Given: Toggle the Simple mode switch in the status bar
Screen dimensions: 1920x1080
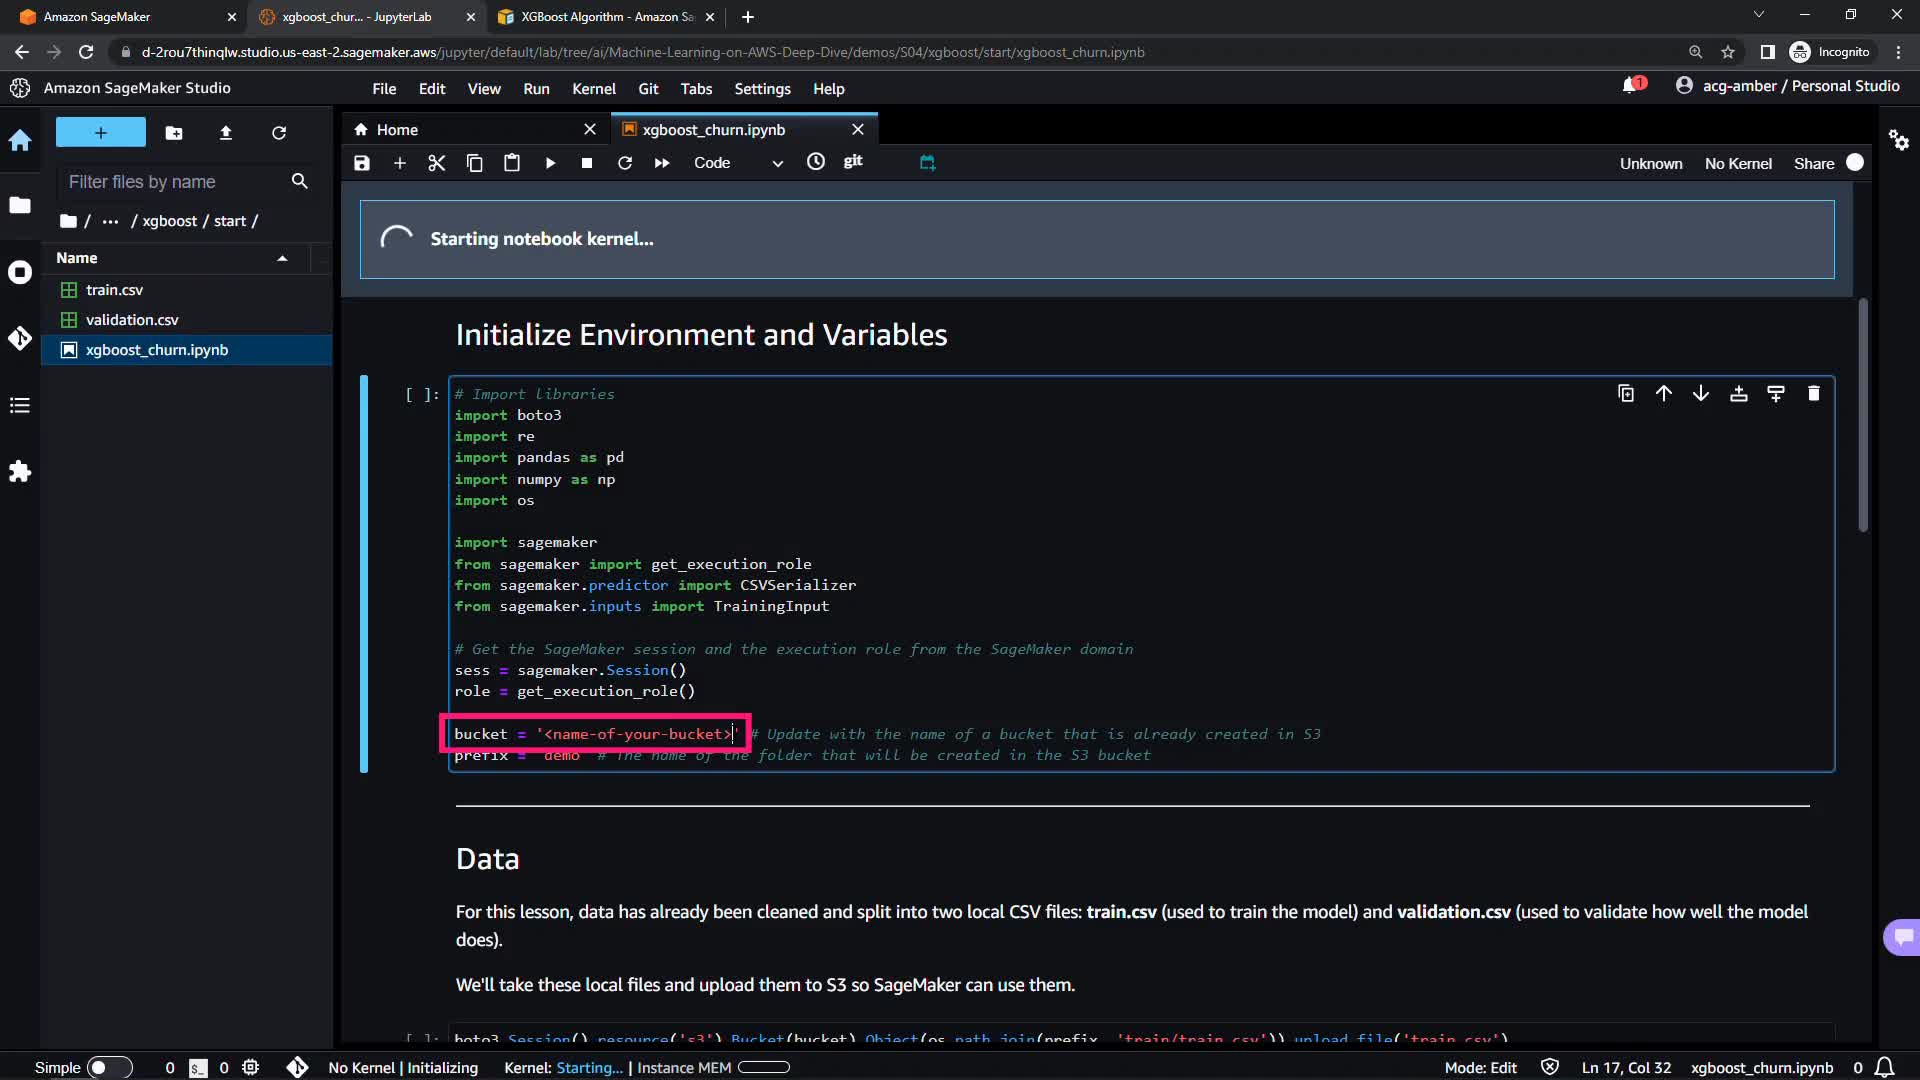Looking at the screenshot, I should pyautogui.click(x=109, y=1067).
